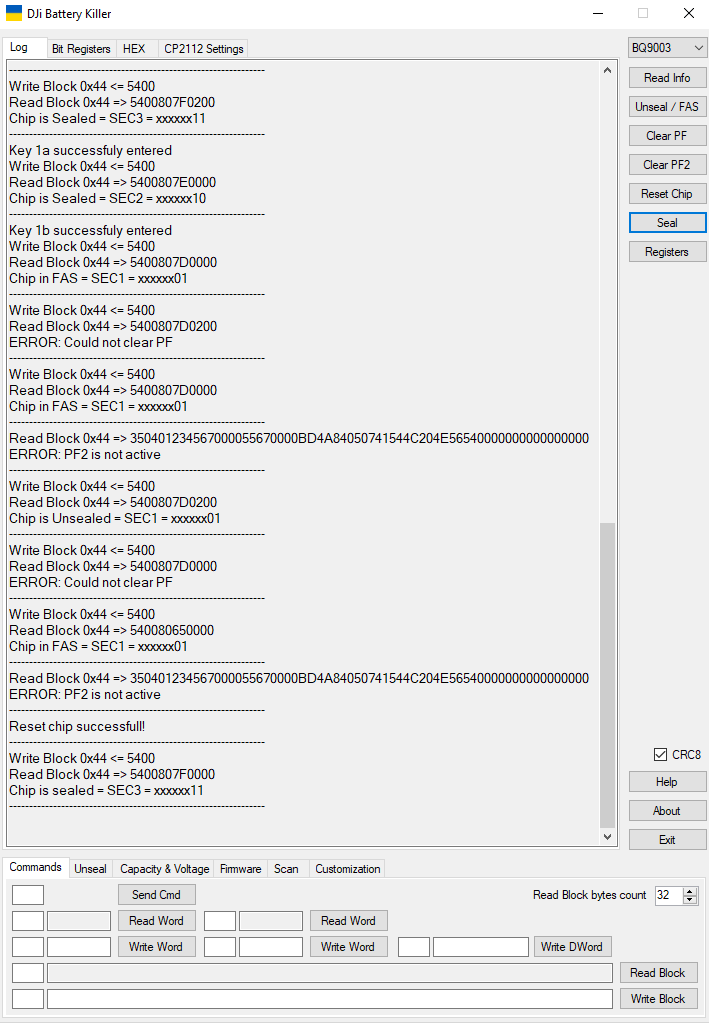Click the Unseal / FAS button
This screenshot has width=709, height=1023.
point(667,107)
